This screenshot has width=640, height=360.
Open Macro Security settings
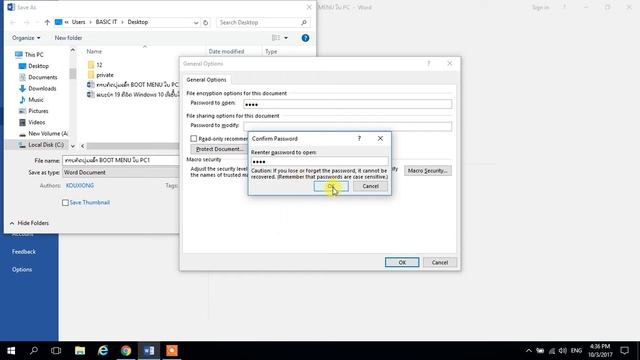click(428, 171)
